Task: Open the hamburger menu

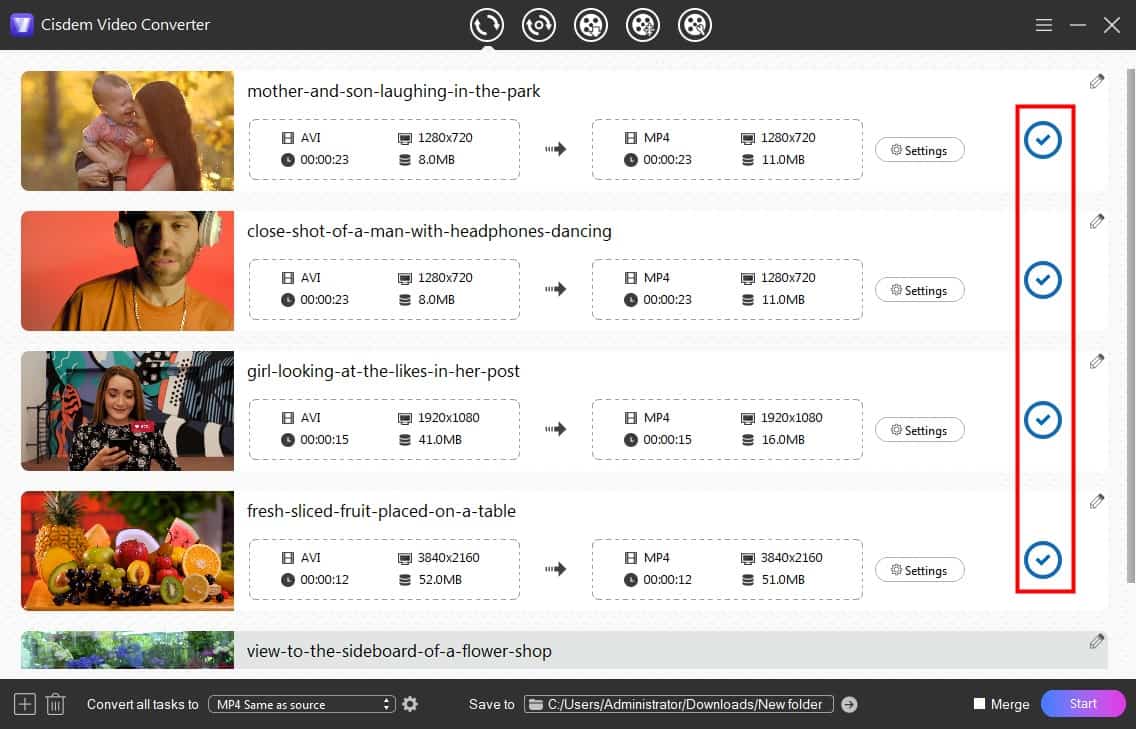Action: [x=1043, y=25]
